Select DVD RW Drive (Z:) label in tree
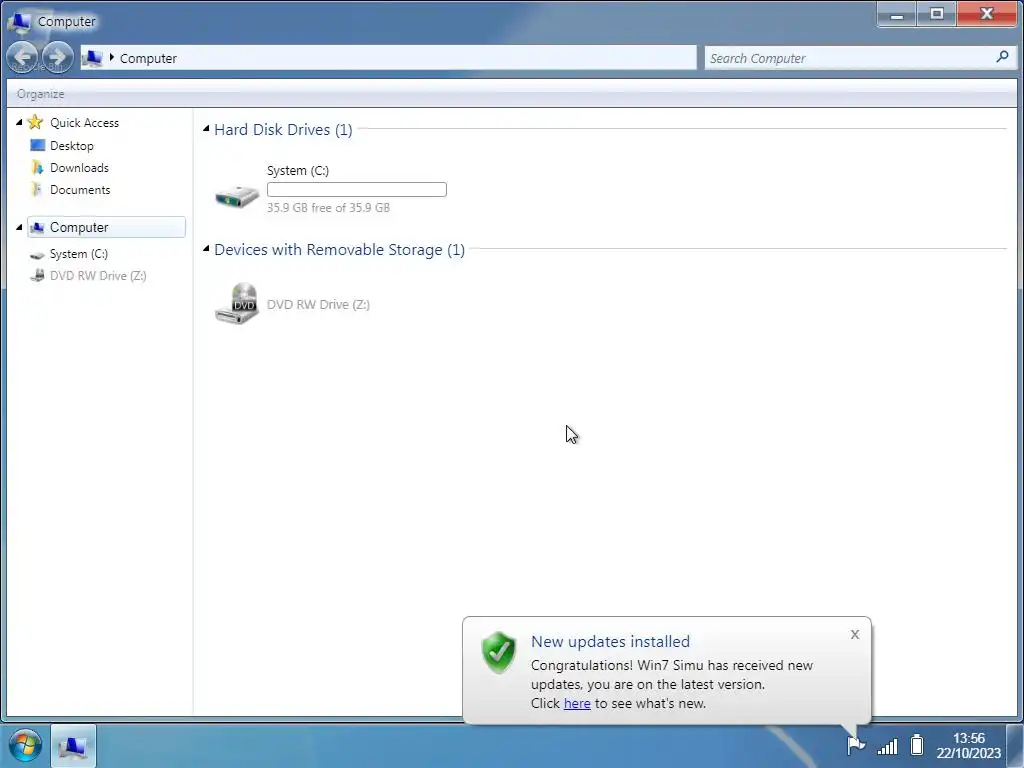Image resolution: width=1024 pixels, height=768 pixels. pyautogui.click(x=98, y=276)
